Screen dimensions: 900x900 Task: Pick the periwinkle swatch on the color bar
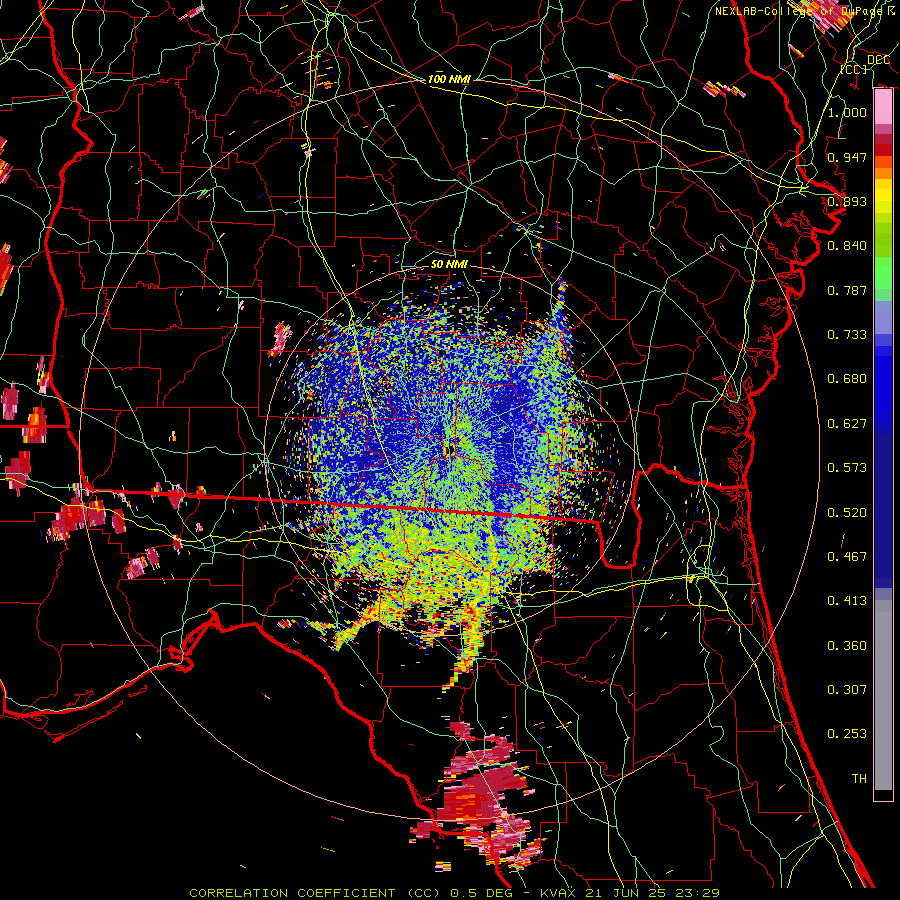pyautogui.click(x=883, y=317)
